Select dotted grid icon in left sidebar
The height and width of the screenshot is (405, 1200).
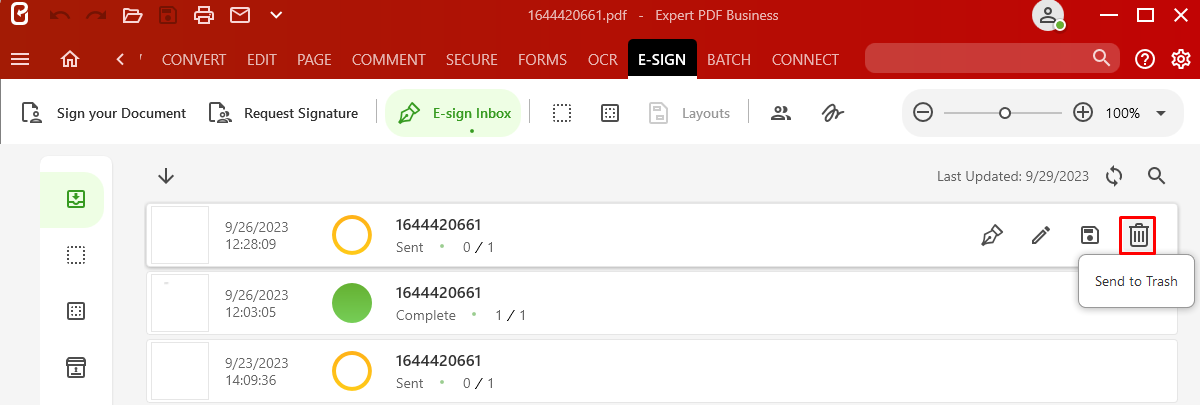point(75,311)
